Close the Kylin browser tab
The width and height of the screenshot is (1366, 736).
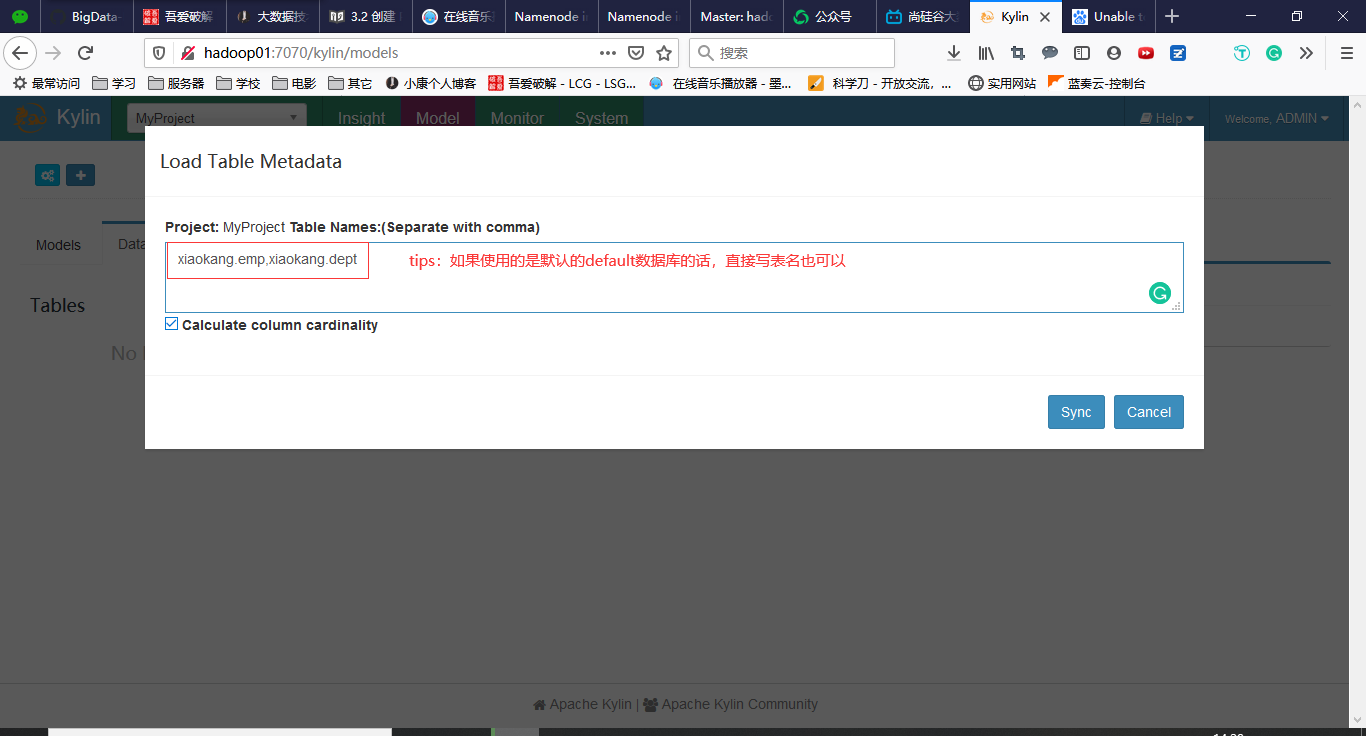[1045, 17]
